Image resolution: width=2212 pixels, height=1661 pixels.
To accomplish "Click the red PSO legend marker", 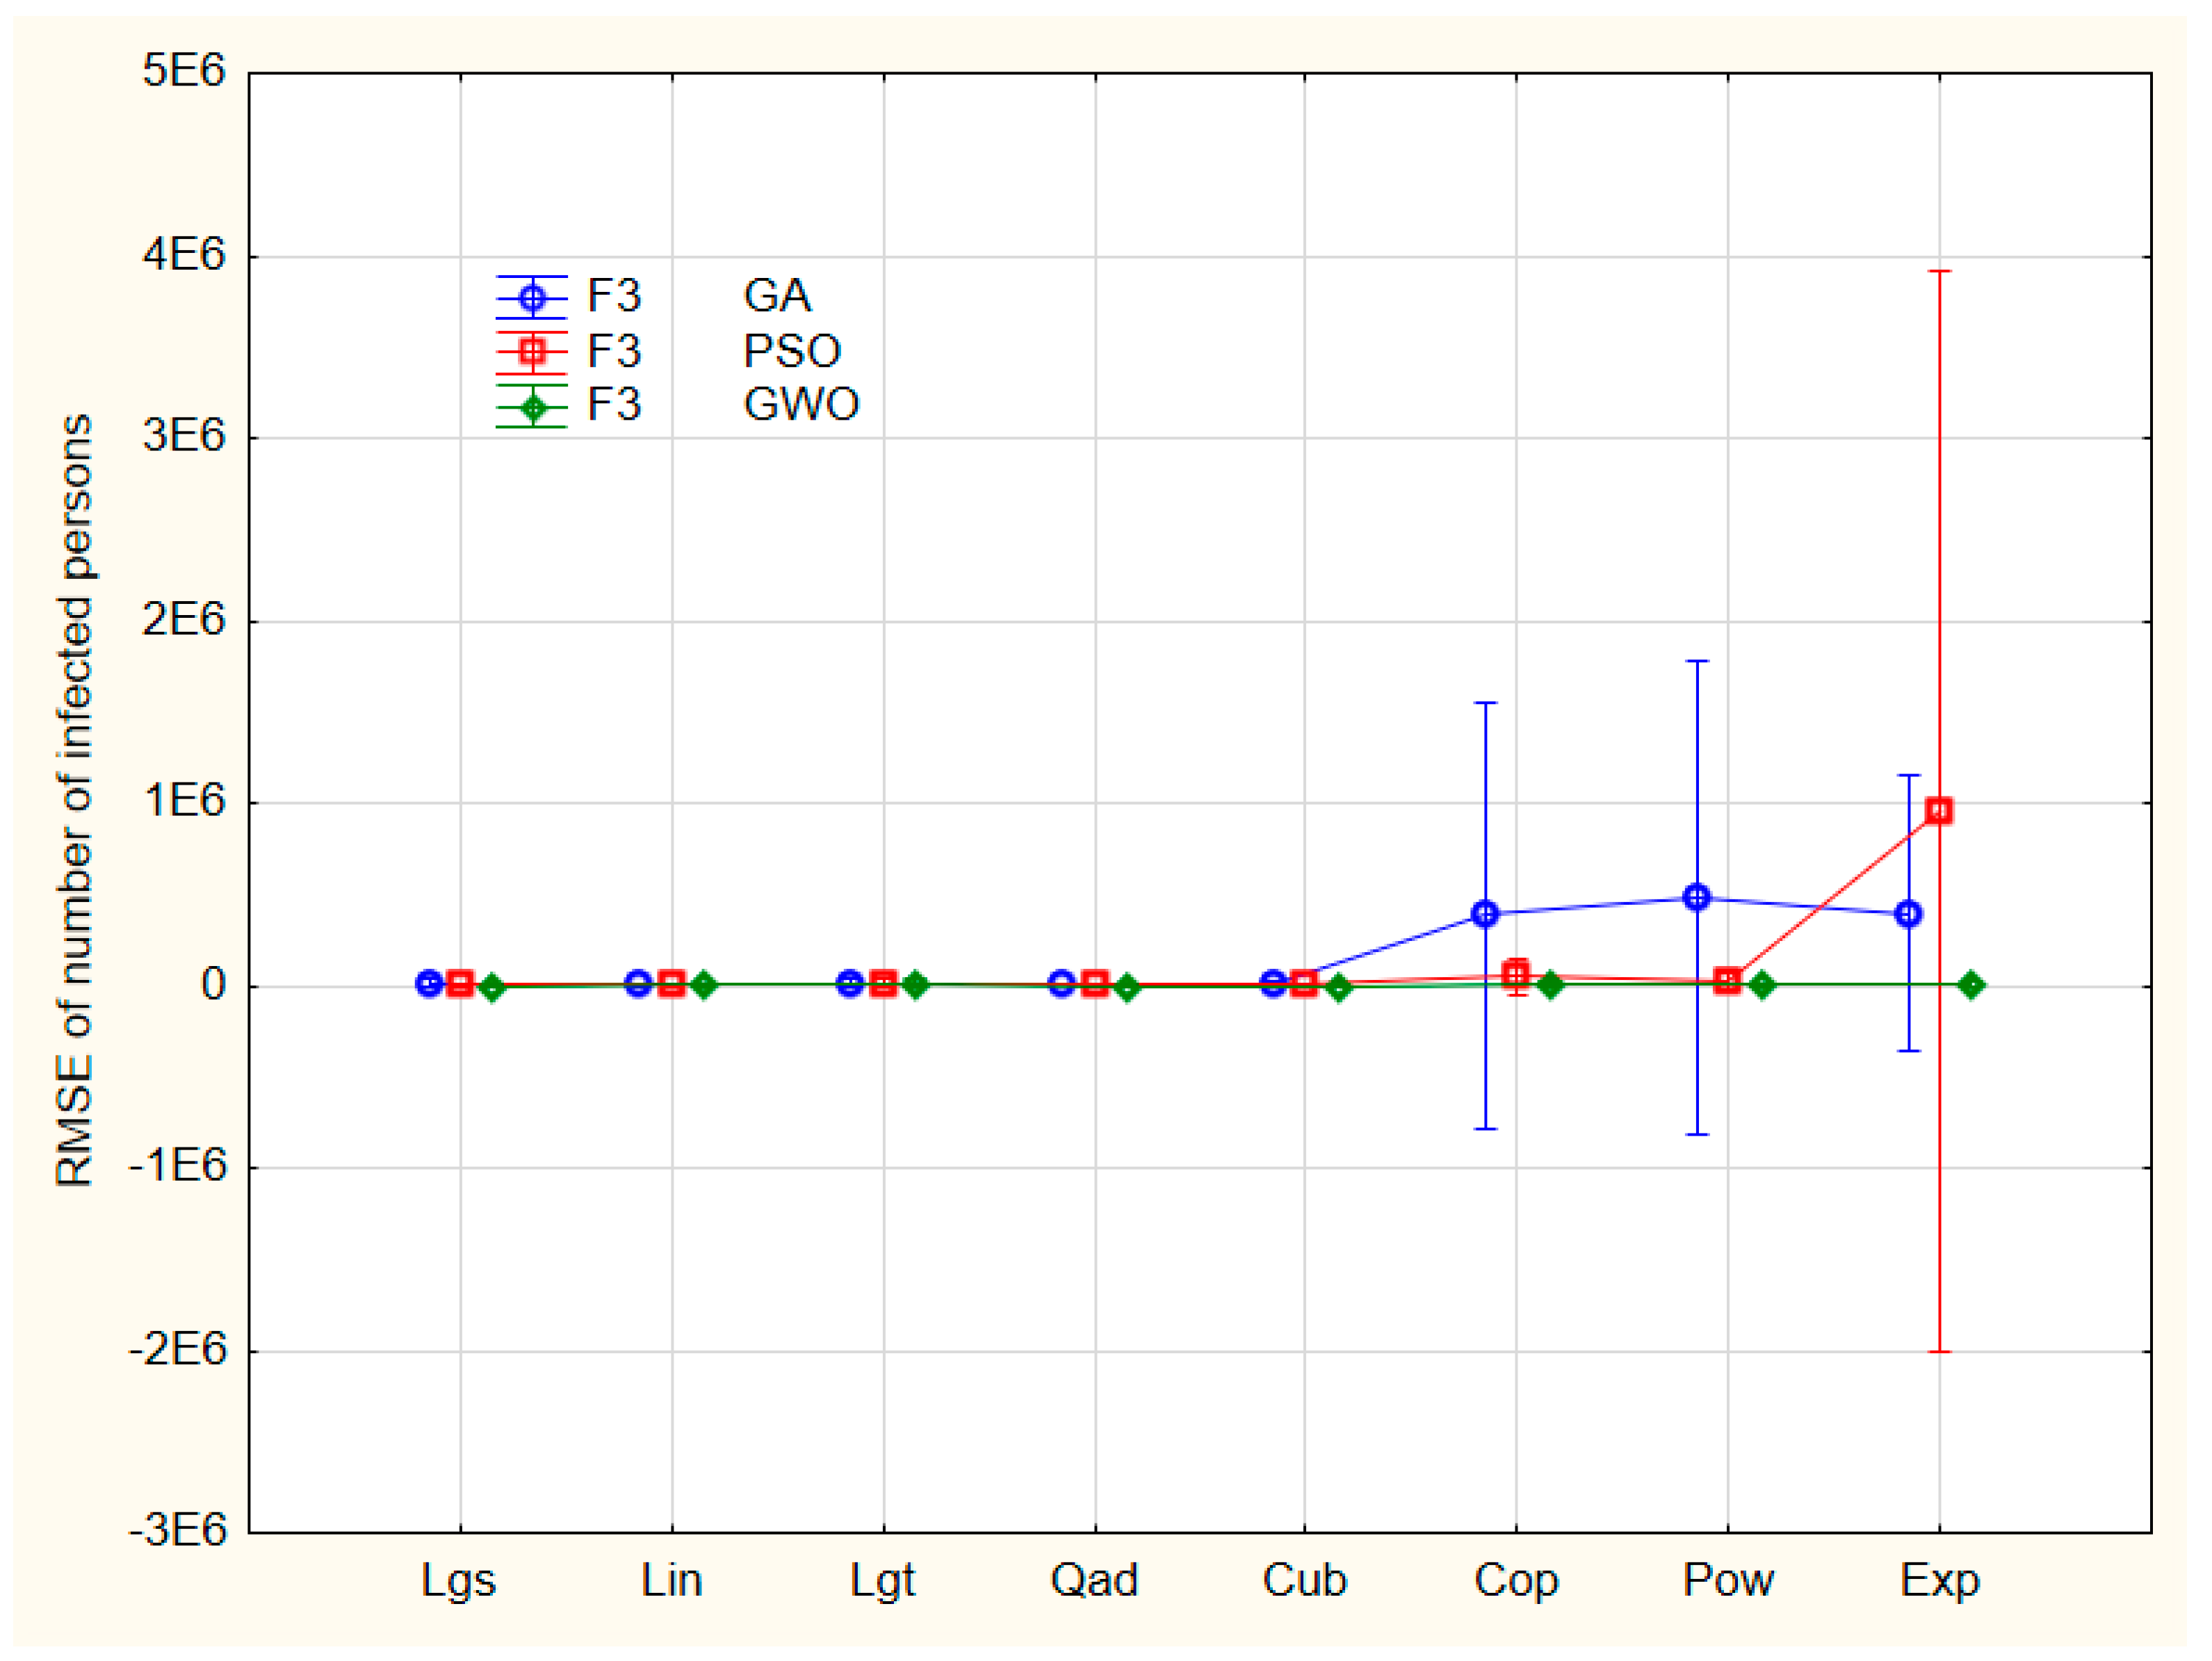I will click(532, 352).
